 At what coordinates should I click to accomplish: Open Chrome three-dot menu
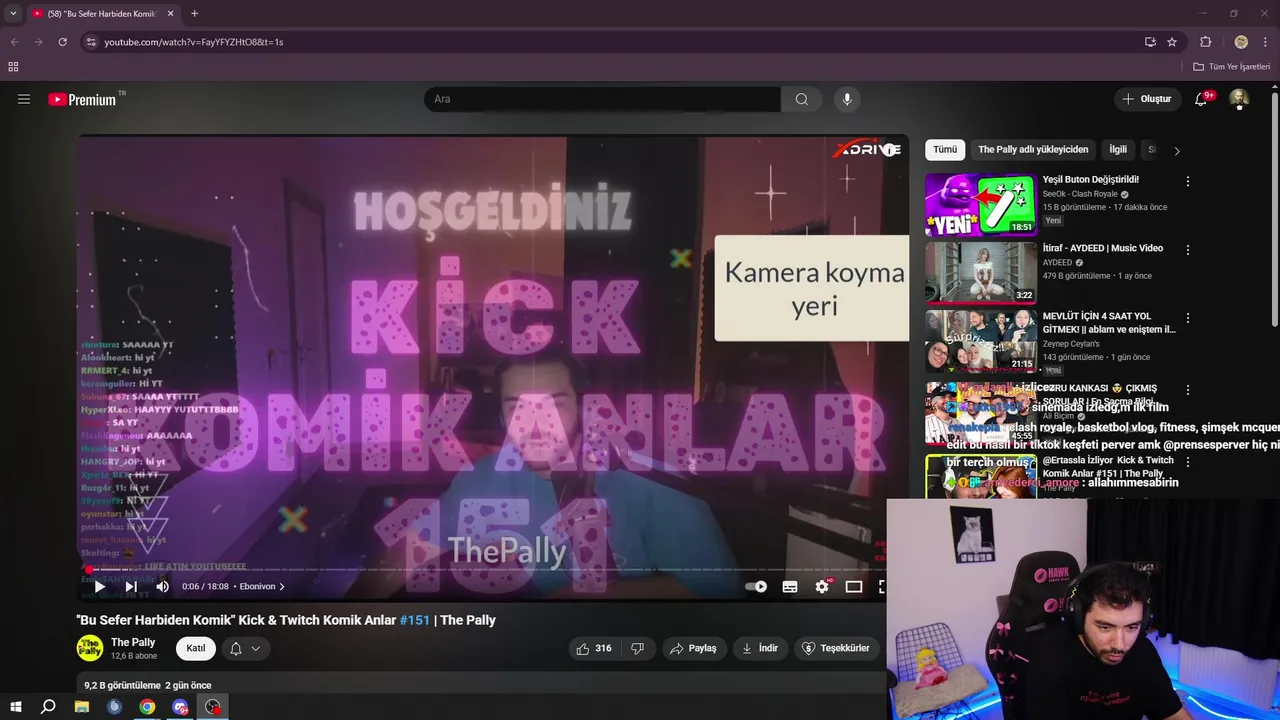click(1265, 42)
